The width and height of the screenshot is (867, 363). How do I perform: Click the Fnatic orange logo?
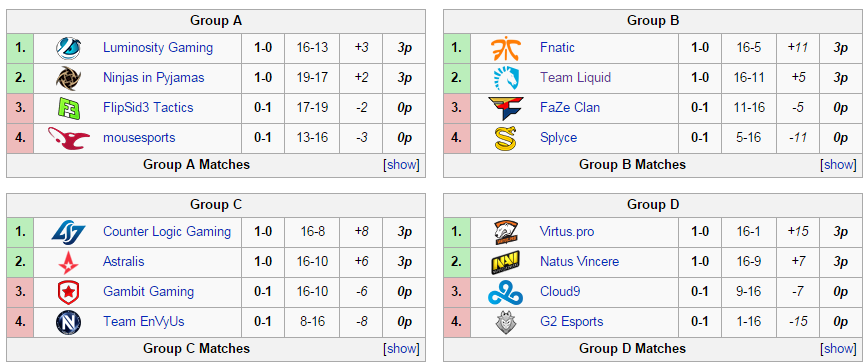click(x=505, y=48)
